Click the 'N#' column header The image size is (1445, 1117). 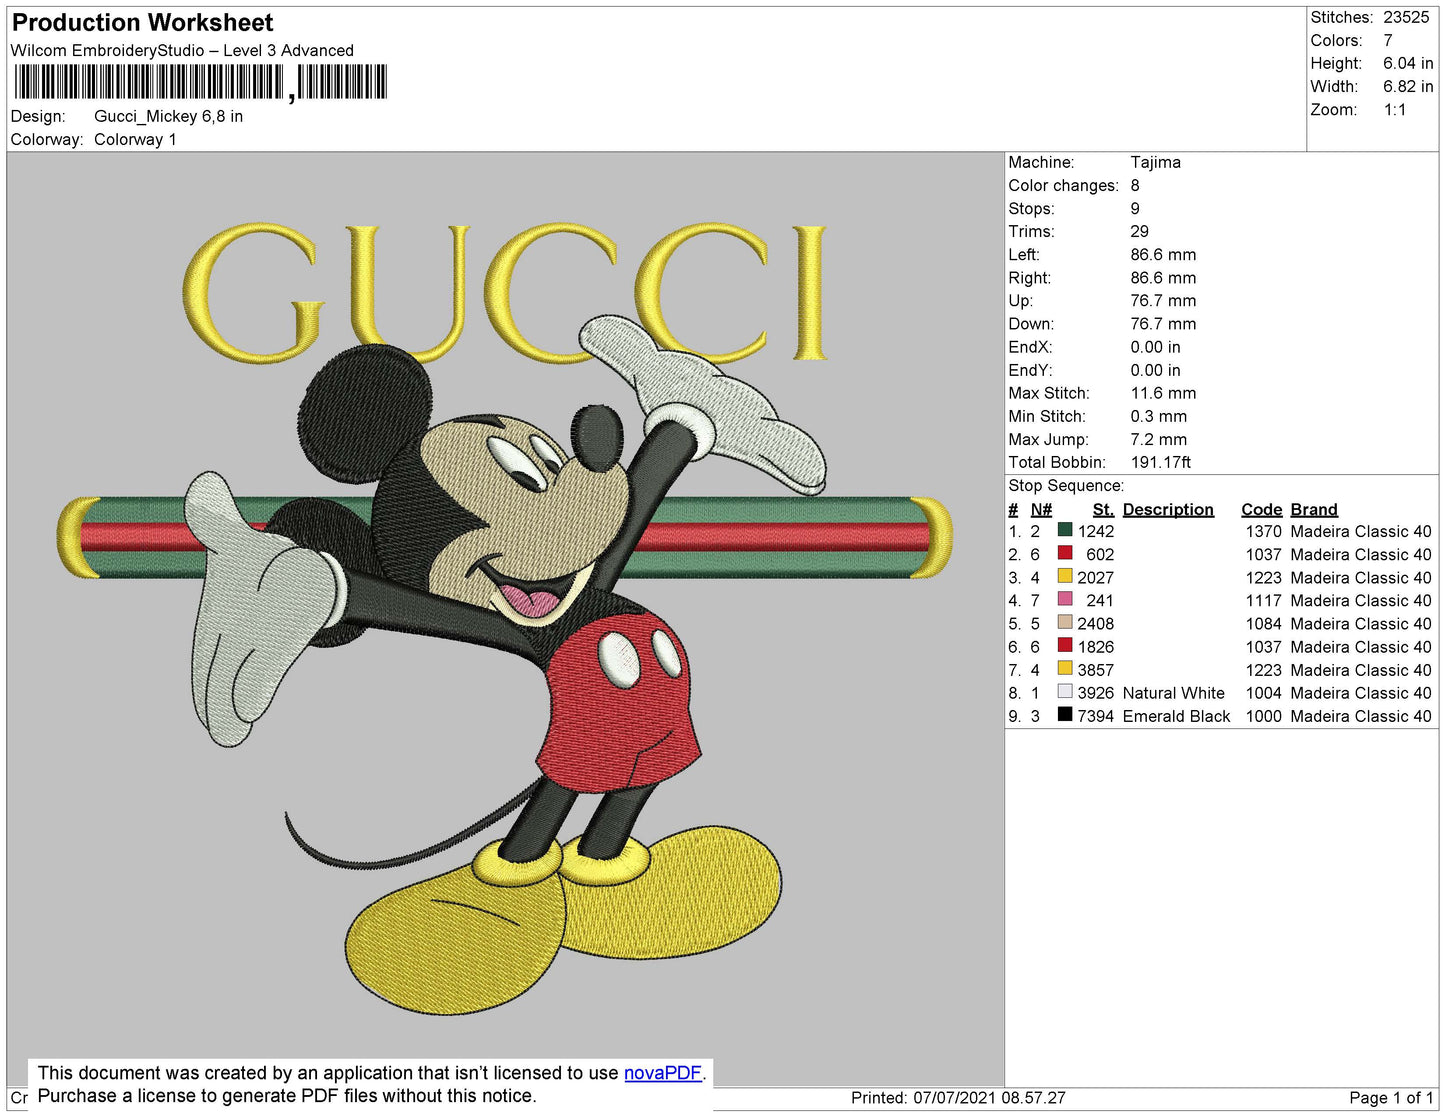coord(1041,509)
